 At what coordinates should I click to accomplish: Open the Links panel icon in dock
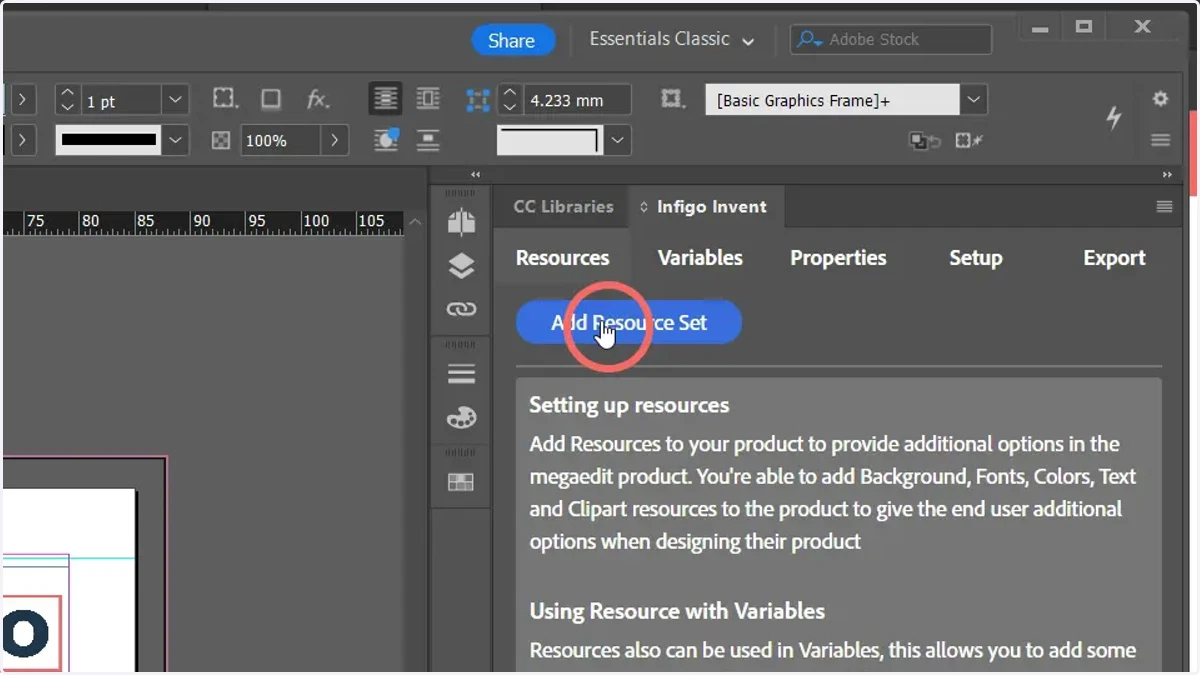(x=461, y=309)
